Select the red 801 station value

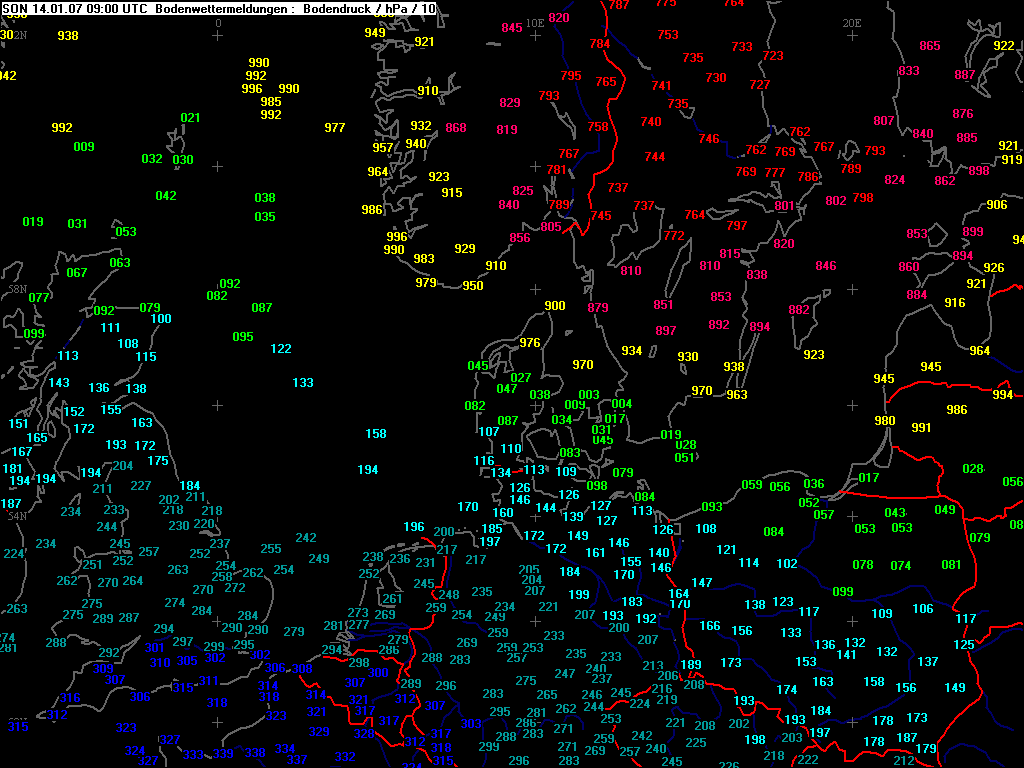click(x=785, y=207)
